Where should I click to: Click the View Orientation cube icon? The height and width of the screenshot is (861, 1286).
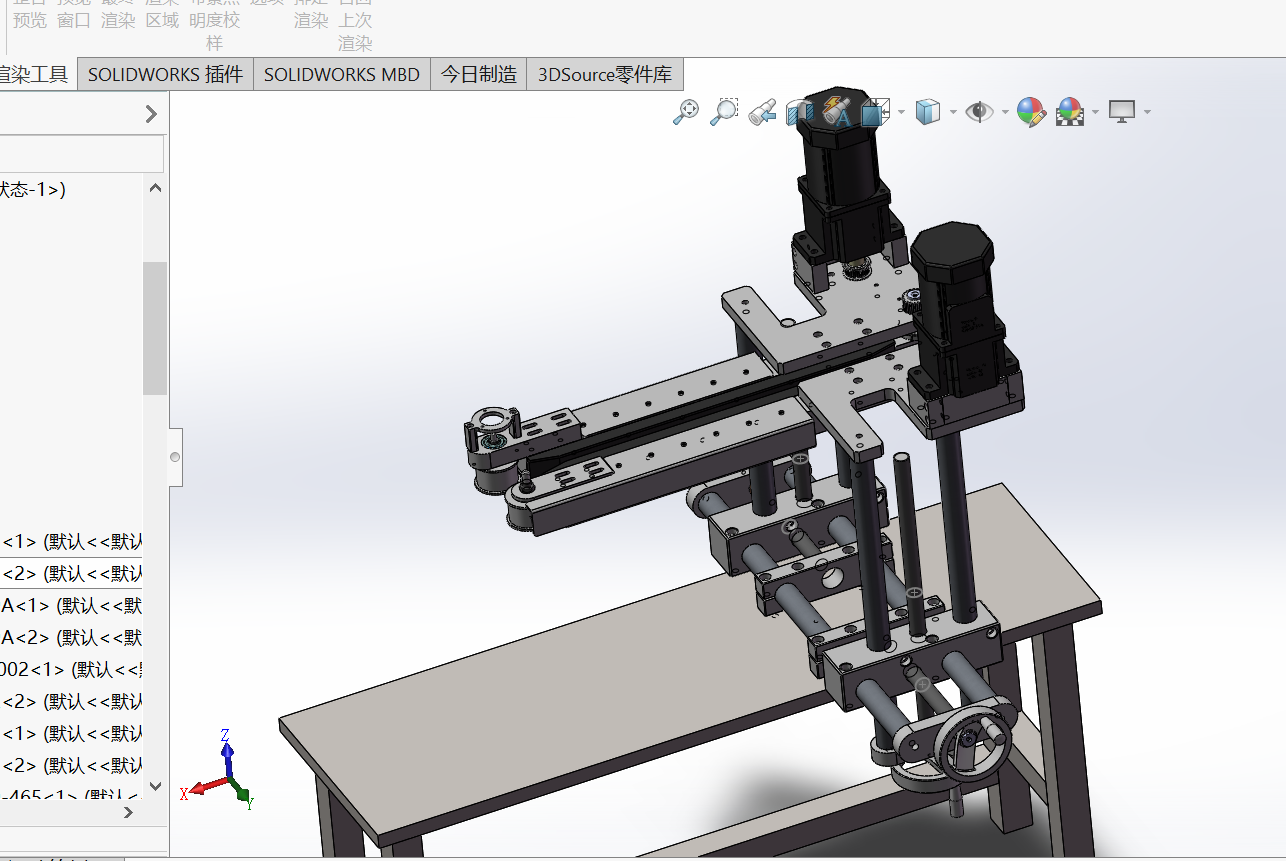[875, 112]
